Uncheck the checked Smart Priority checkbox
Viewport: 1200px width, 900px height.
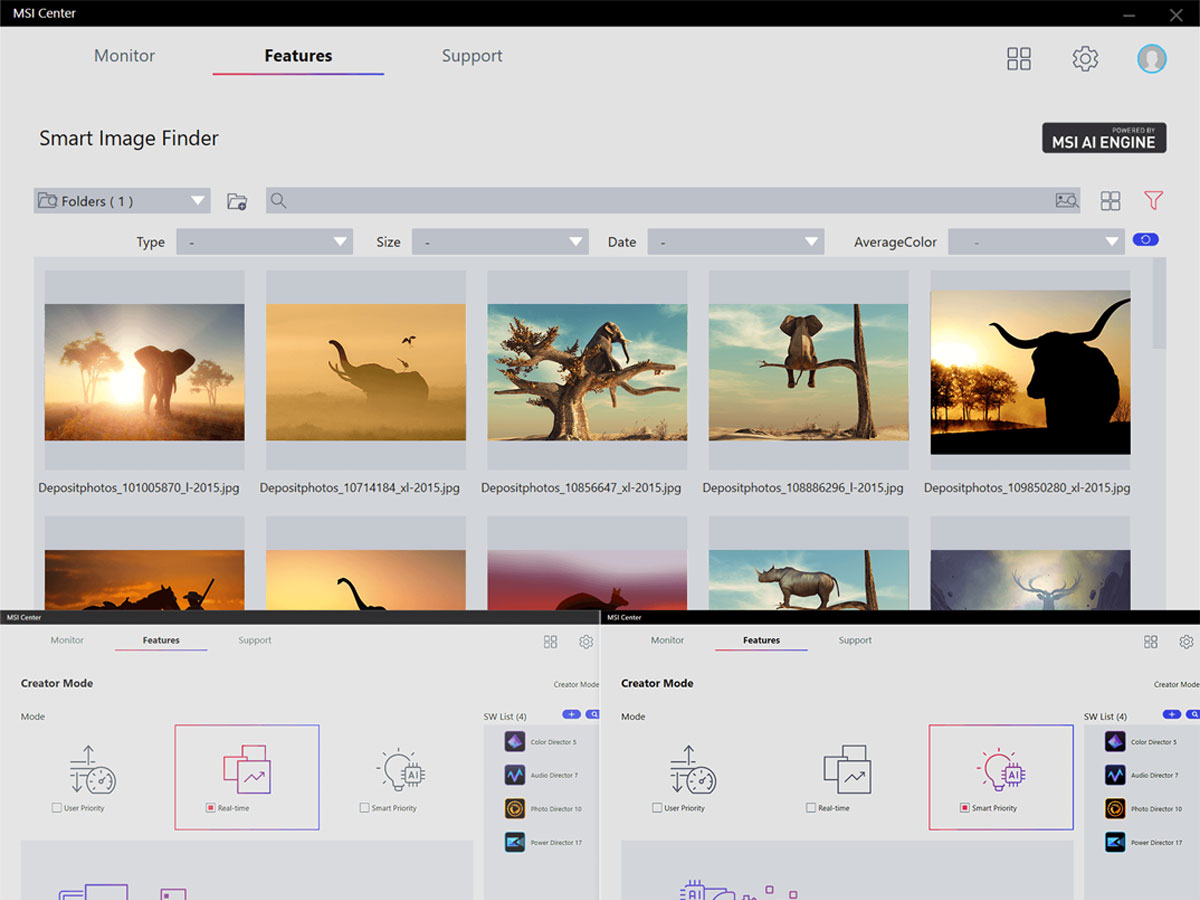tap(965, 808)
